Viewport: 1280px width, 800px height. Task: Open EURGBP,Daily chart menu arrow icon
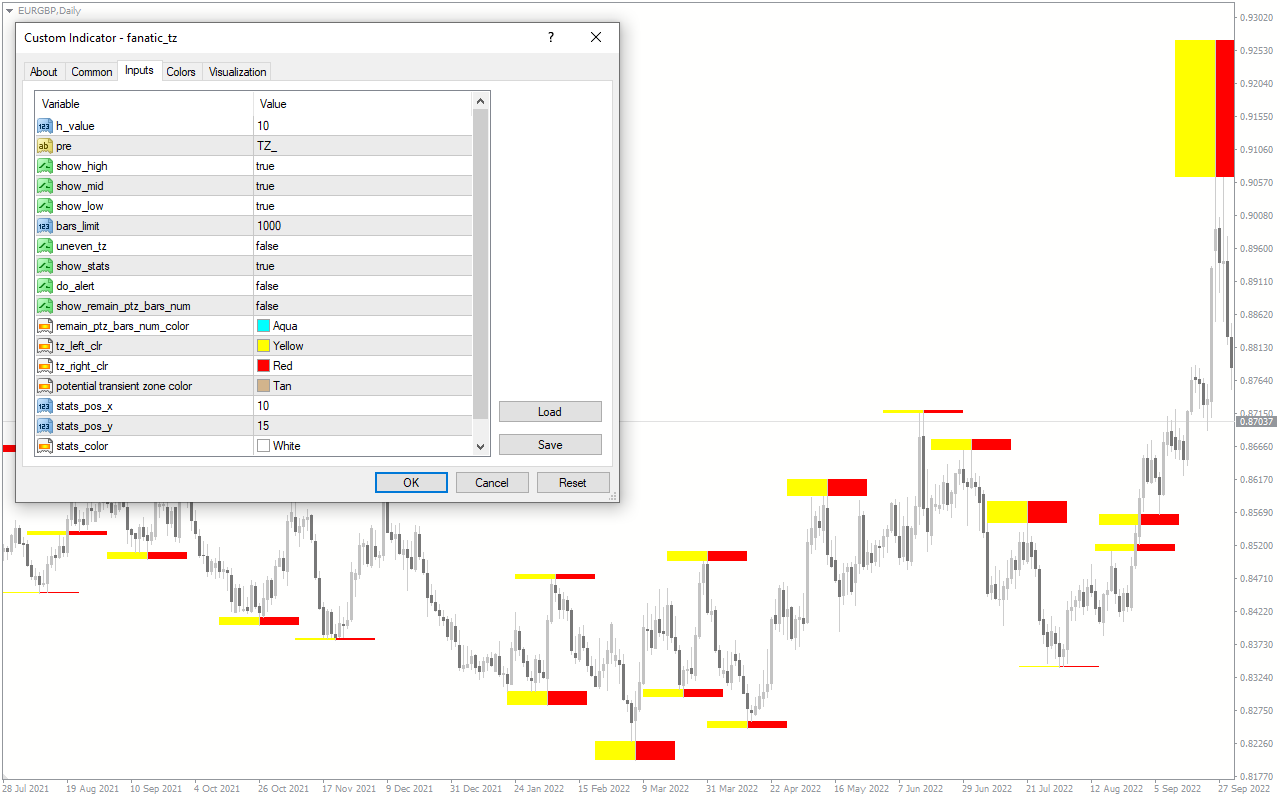coord(10,10)
